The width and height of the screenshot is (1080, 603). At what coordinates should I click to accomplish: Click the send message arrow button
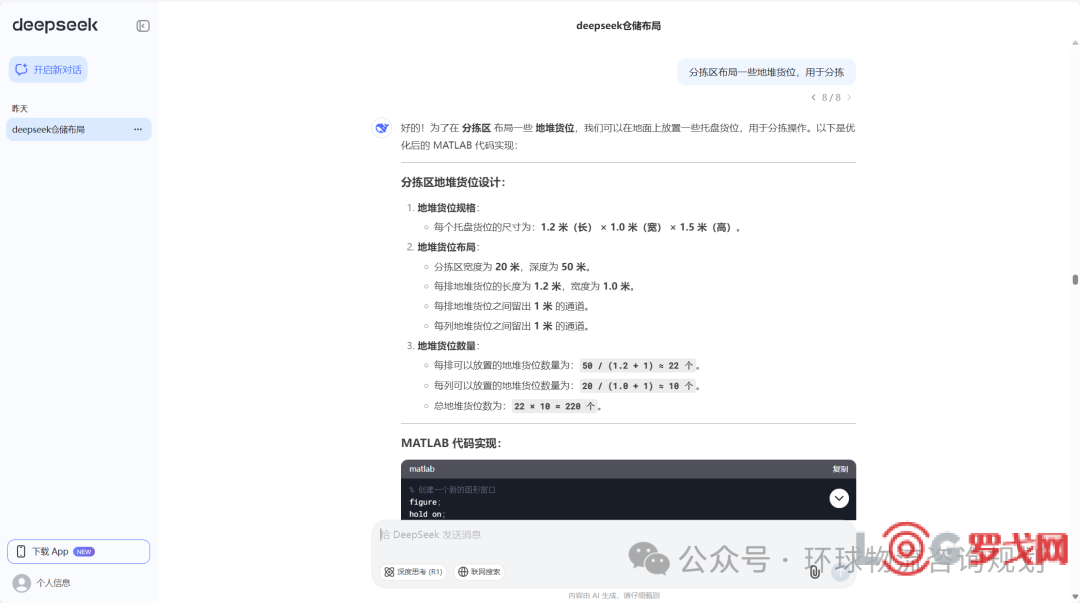tap(841, 572)
